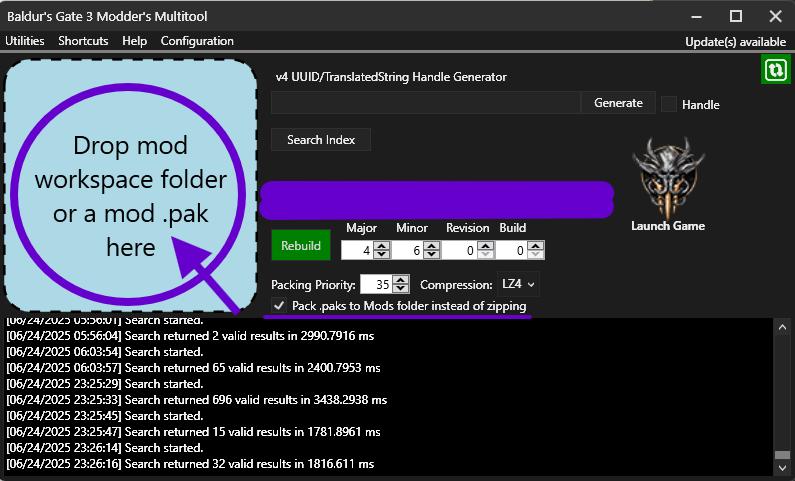The height and width of the screenshot is (481, 795).
Task: Click the Search Index button
Action: click(321, 140)
